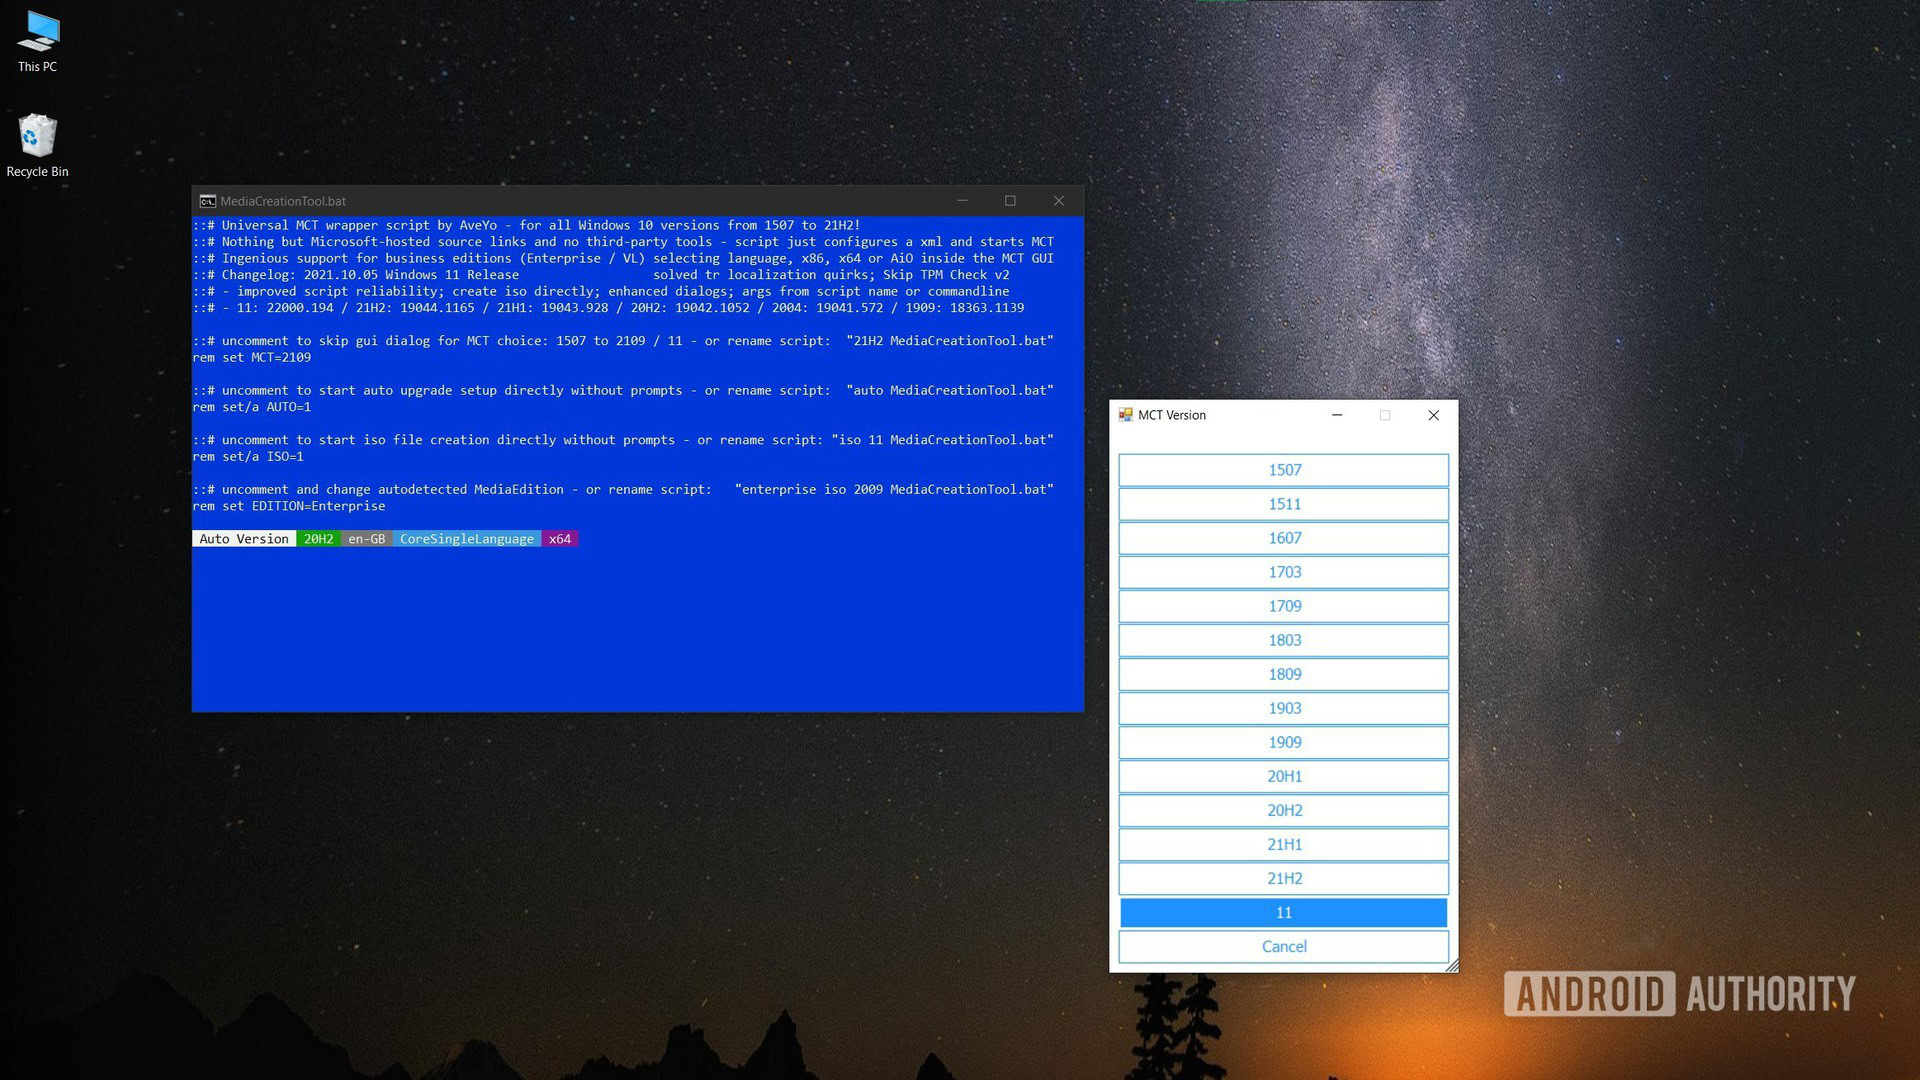Select version 20H1 from MCT list
The height and width of the screenshot is (1080, 1920).
(x=1283, y=775)
